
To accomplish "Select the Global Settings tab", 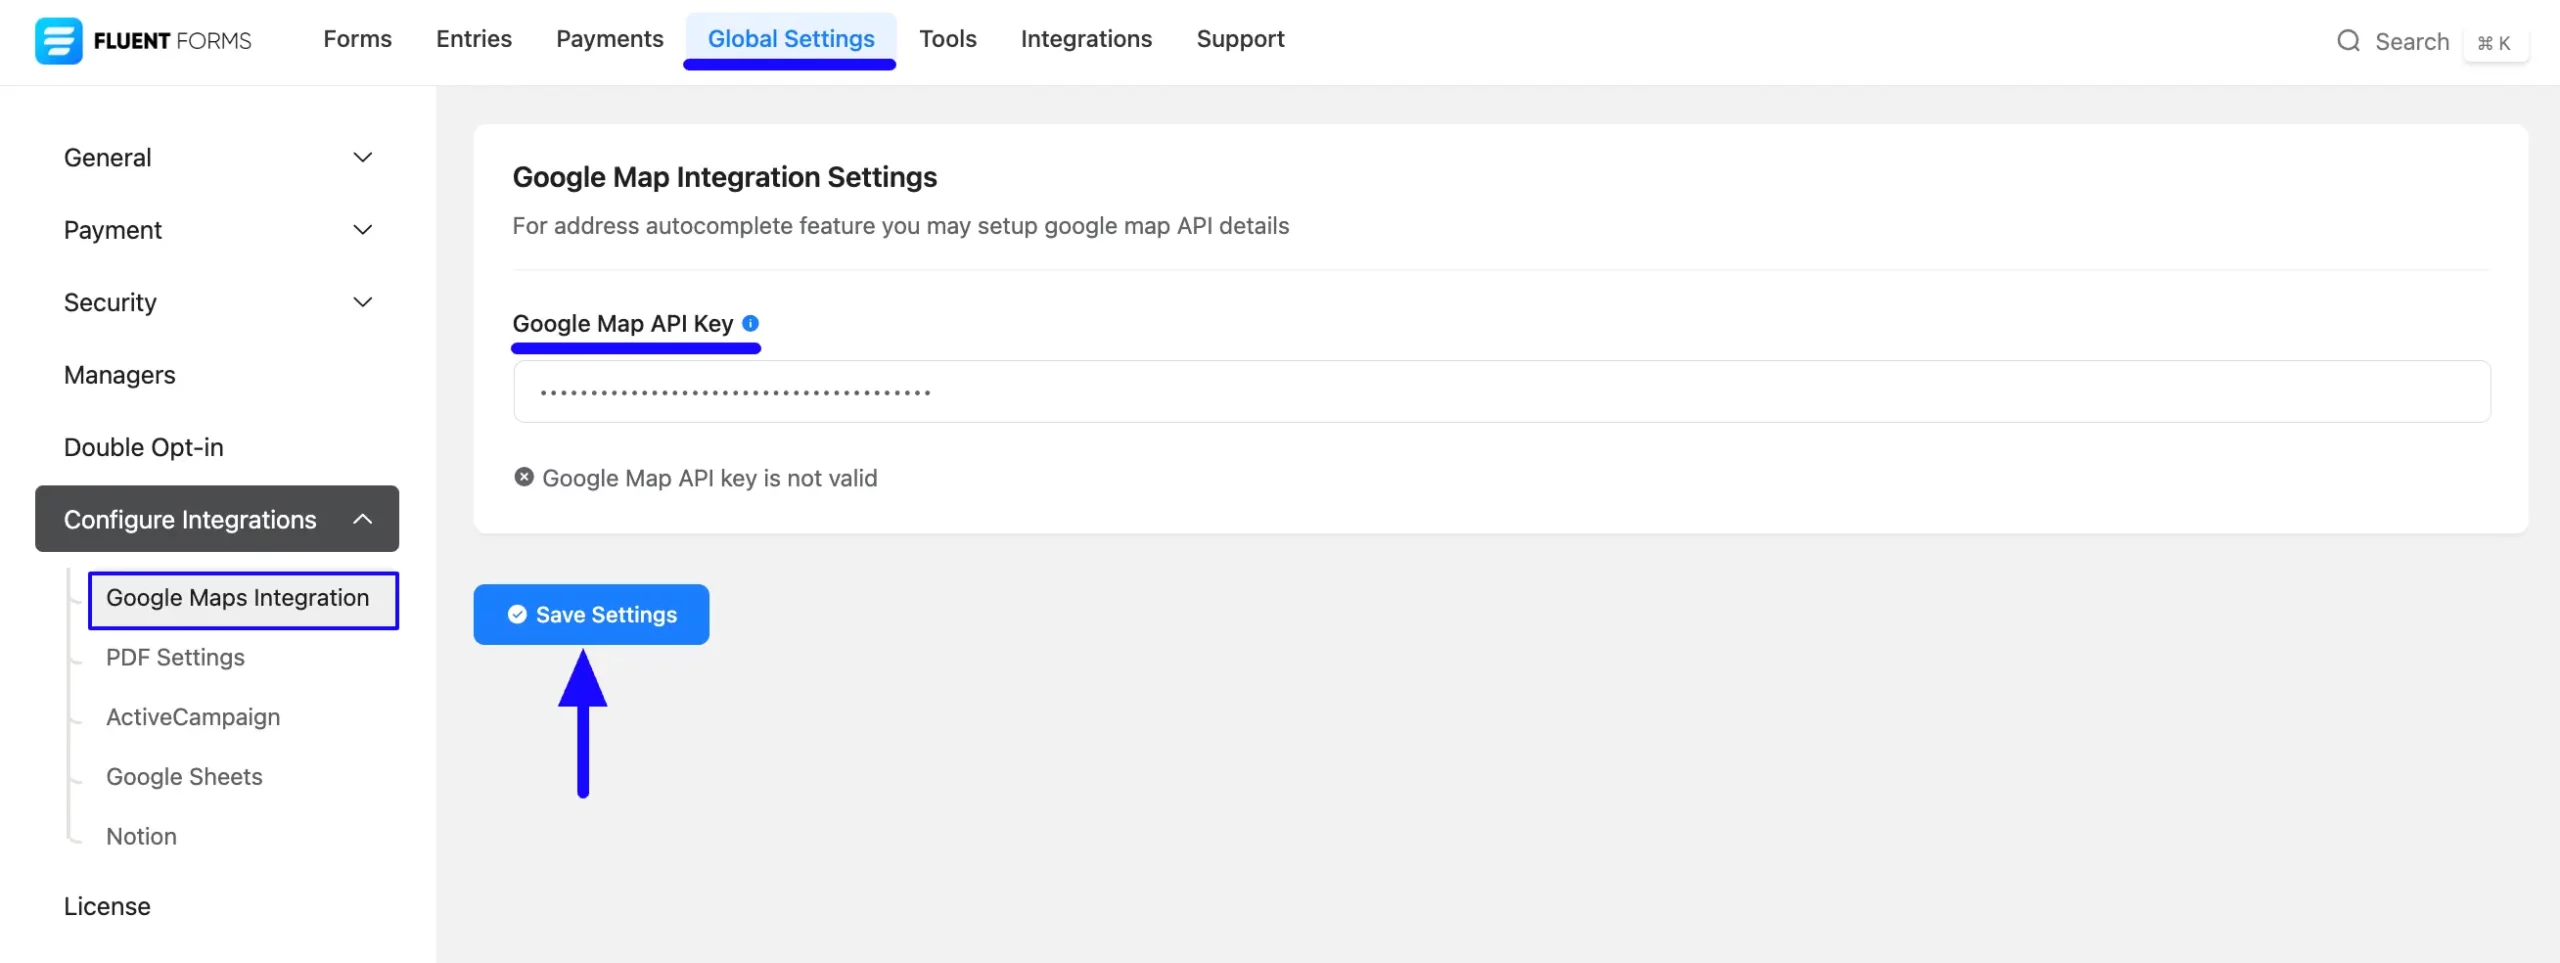I will tap(791, 39).
